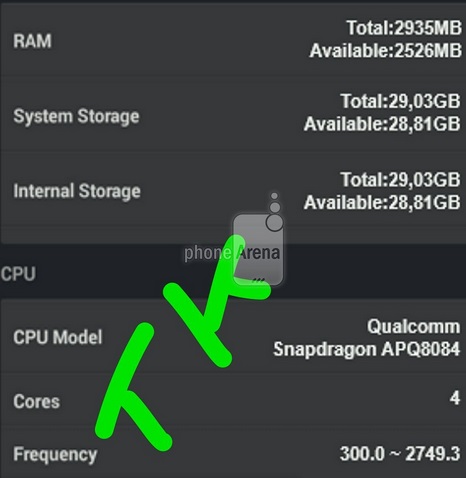Click the Qualcomm text
This screenshot has width=466, height=478.
coord(414,326)
